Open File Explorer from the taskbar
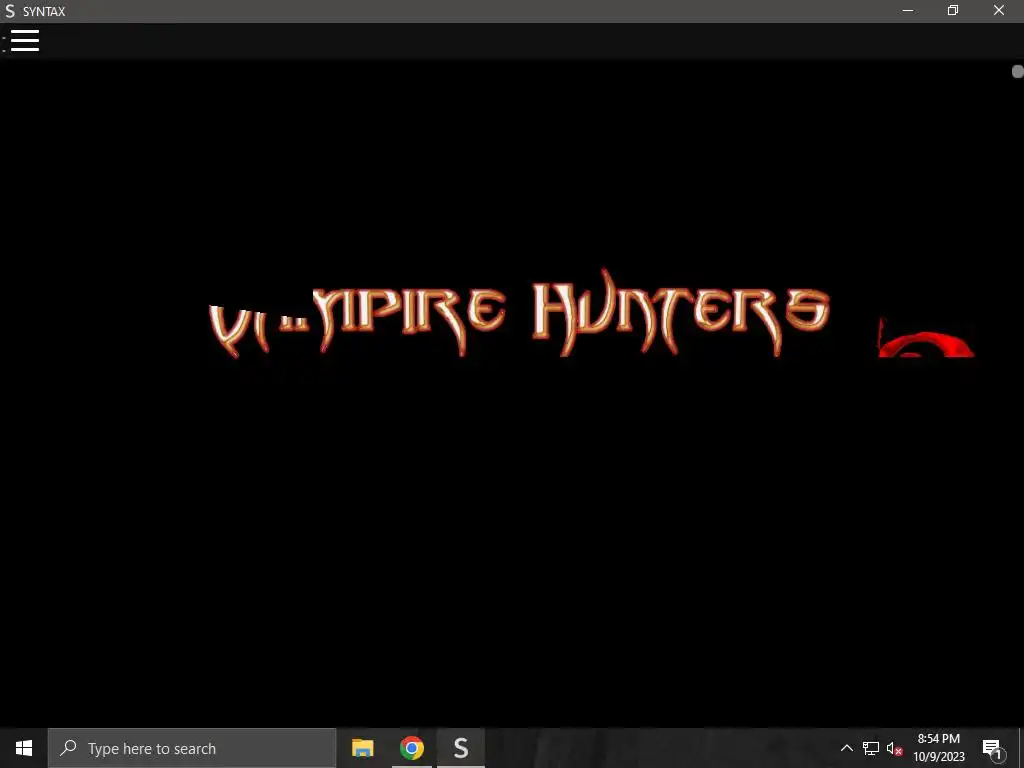Viewport: 1024px width, 768px height. [362, 748]
